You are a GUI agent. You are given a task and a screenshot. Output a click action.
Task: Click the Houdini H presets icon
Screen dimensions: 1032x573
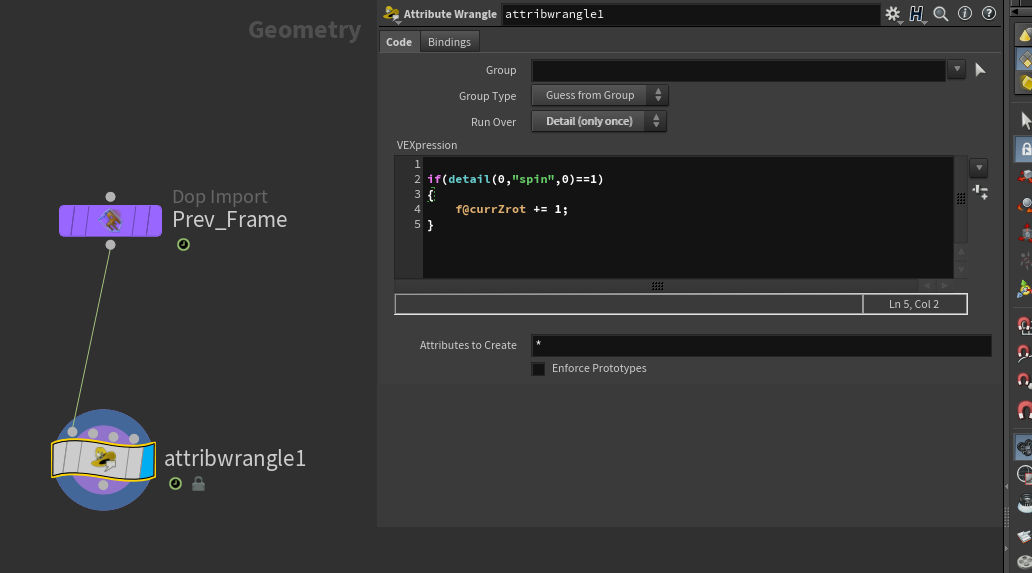(x=916, y=14)
